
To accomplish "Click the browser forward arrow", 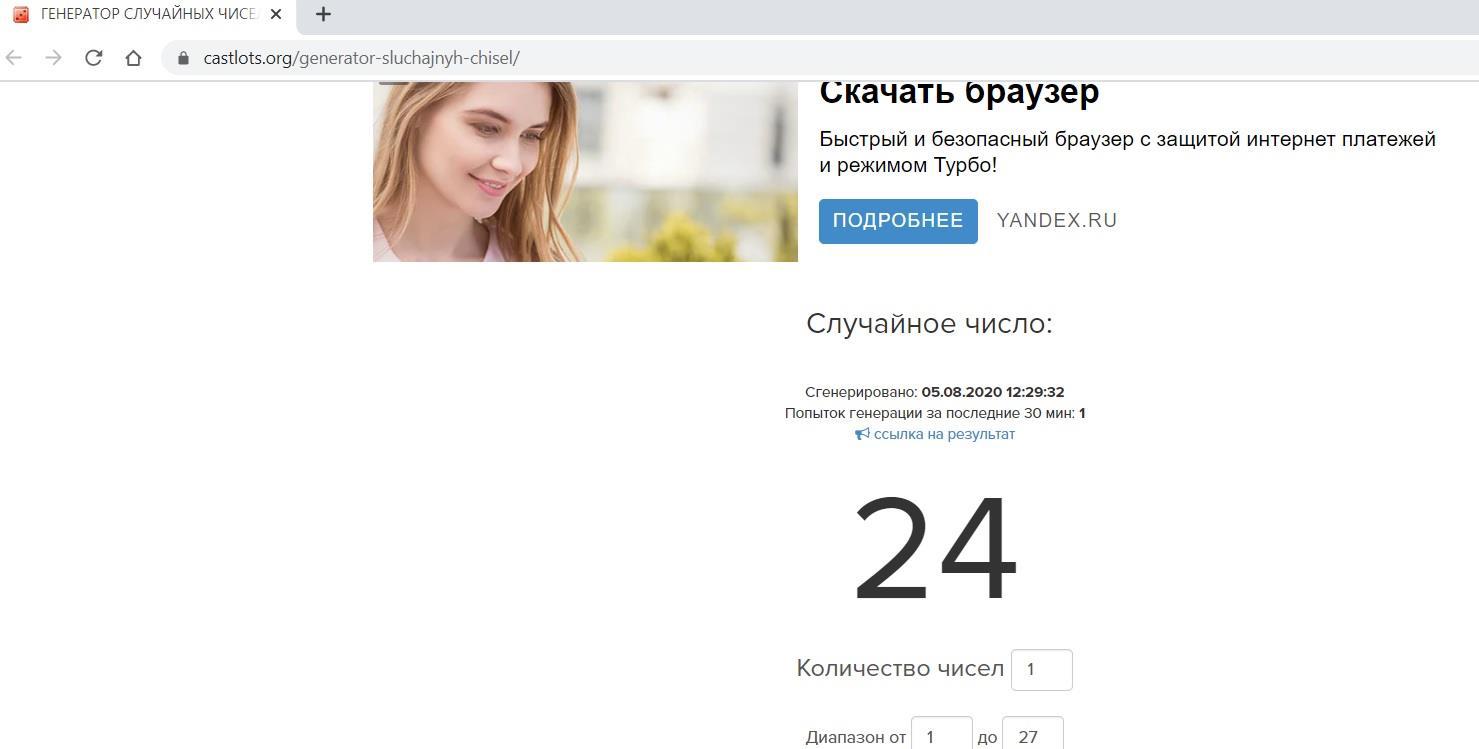I will pyautogui.click(x=53, y=58).
